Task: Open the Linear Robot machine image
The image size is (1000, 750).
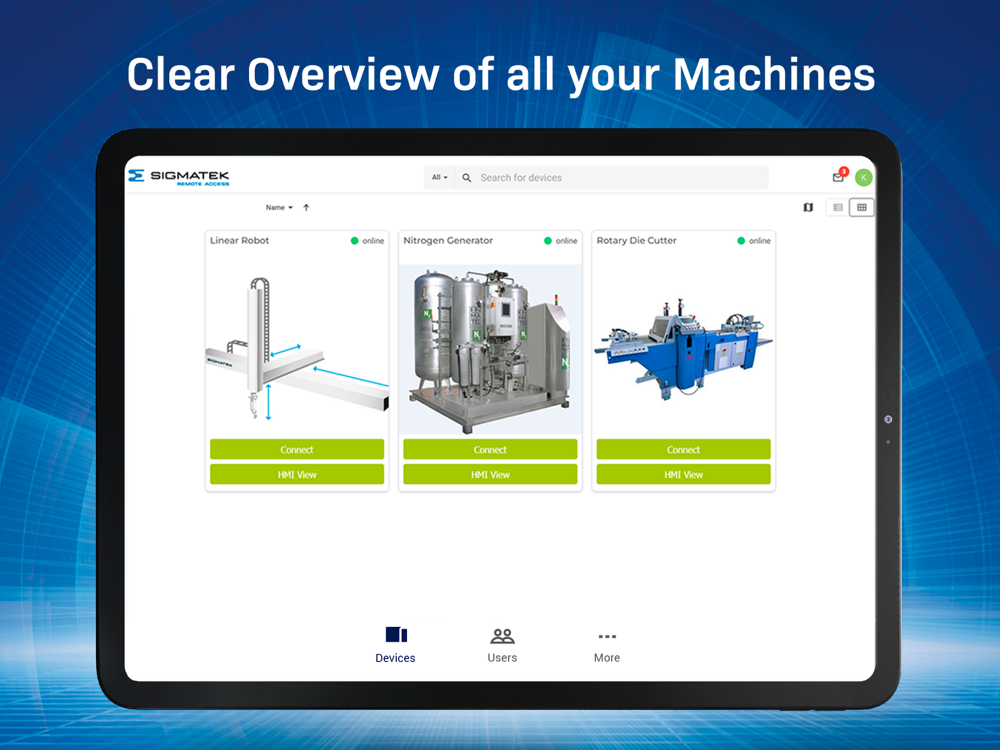Action: point(297,349)
